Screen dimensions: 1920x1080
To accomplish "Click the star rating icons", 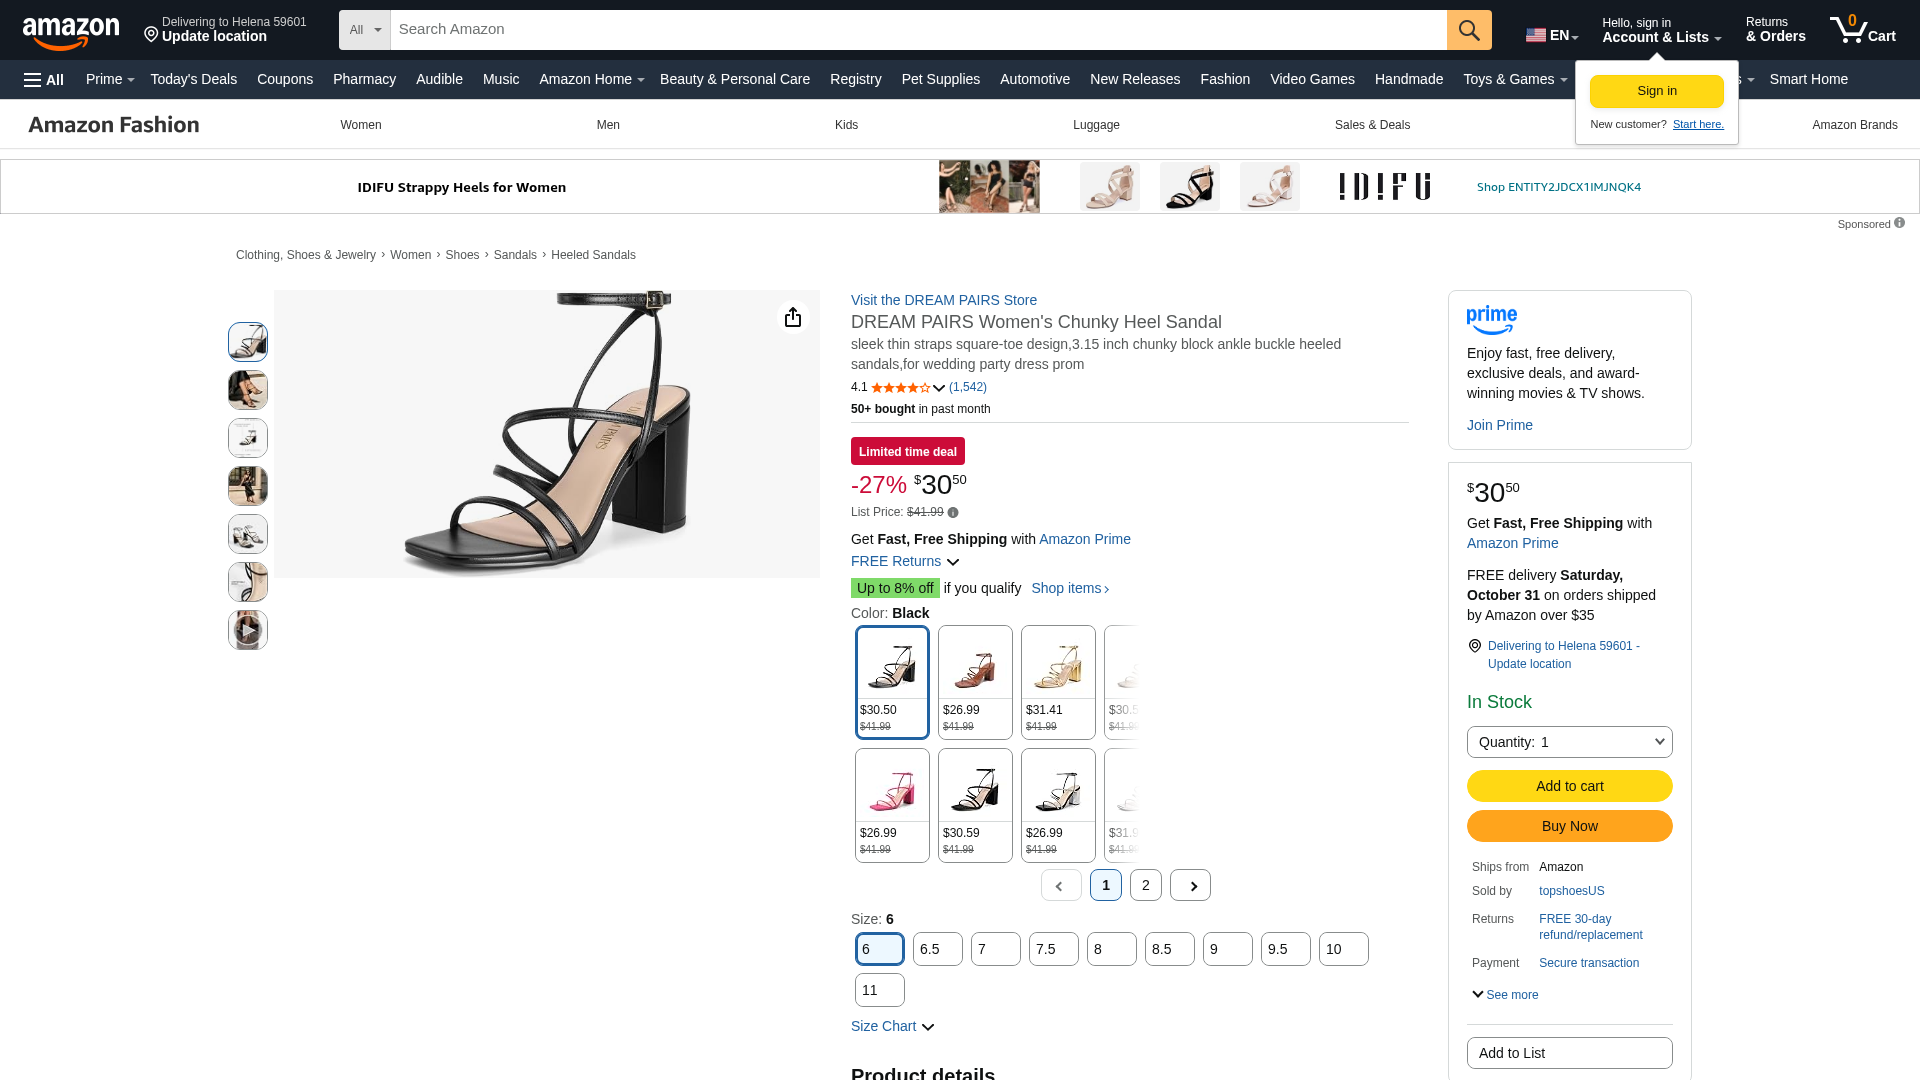I will pos(901,388).
